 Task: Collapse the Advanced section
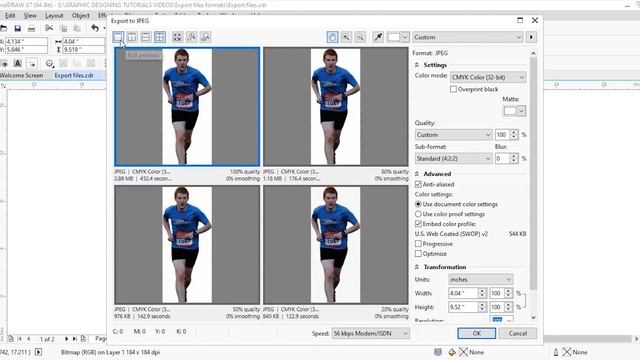pyautogui.click(x=416, y=174)
